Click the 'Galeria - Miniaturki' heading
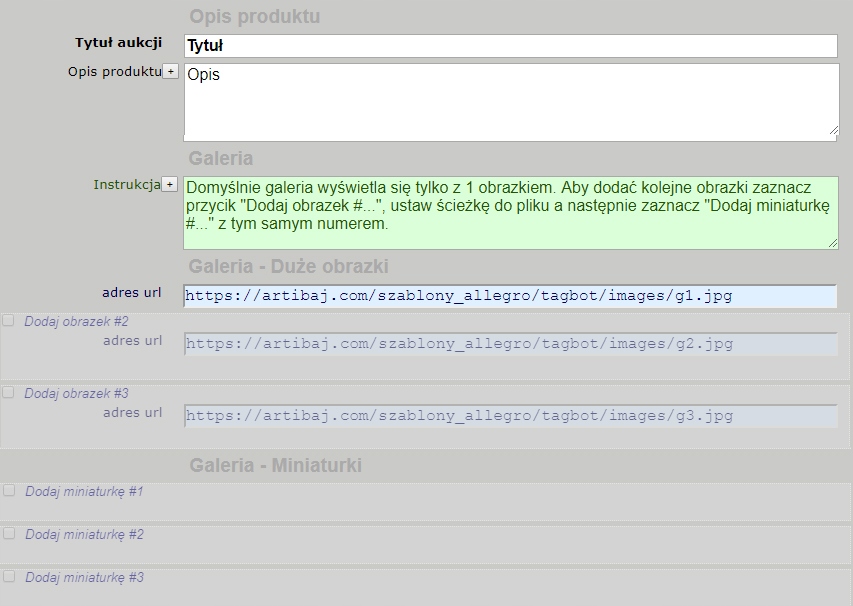Viewport: 853px width, 606px height. click(x=275, y=466)
